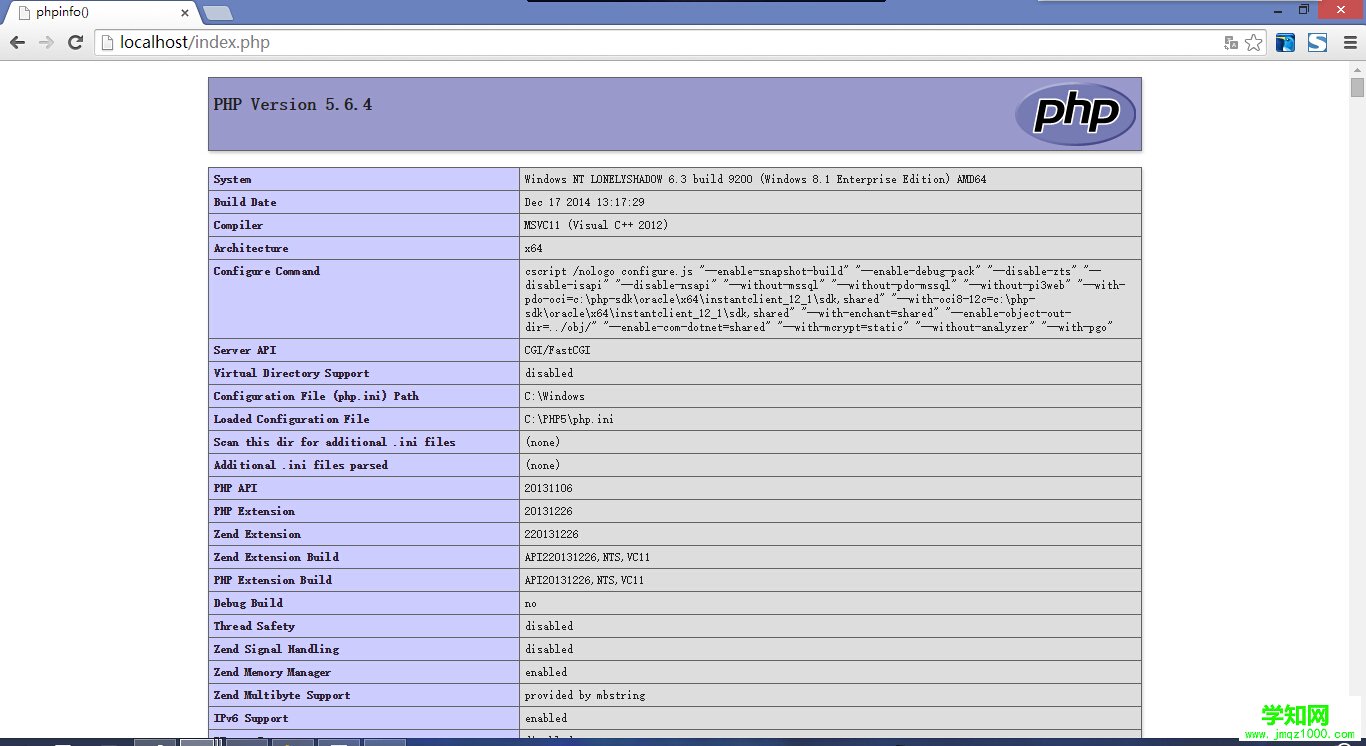Click Scan this dir for additional .ini files
The width and height of the screenshot is (1366, 746).
tap(334, 442)
